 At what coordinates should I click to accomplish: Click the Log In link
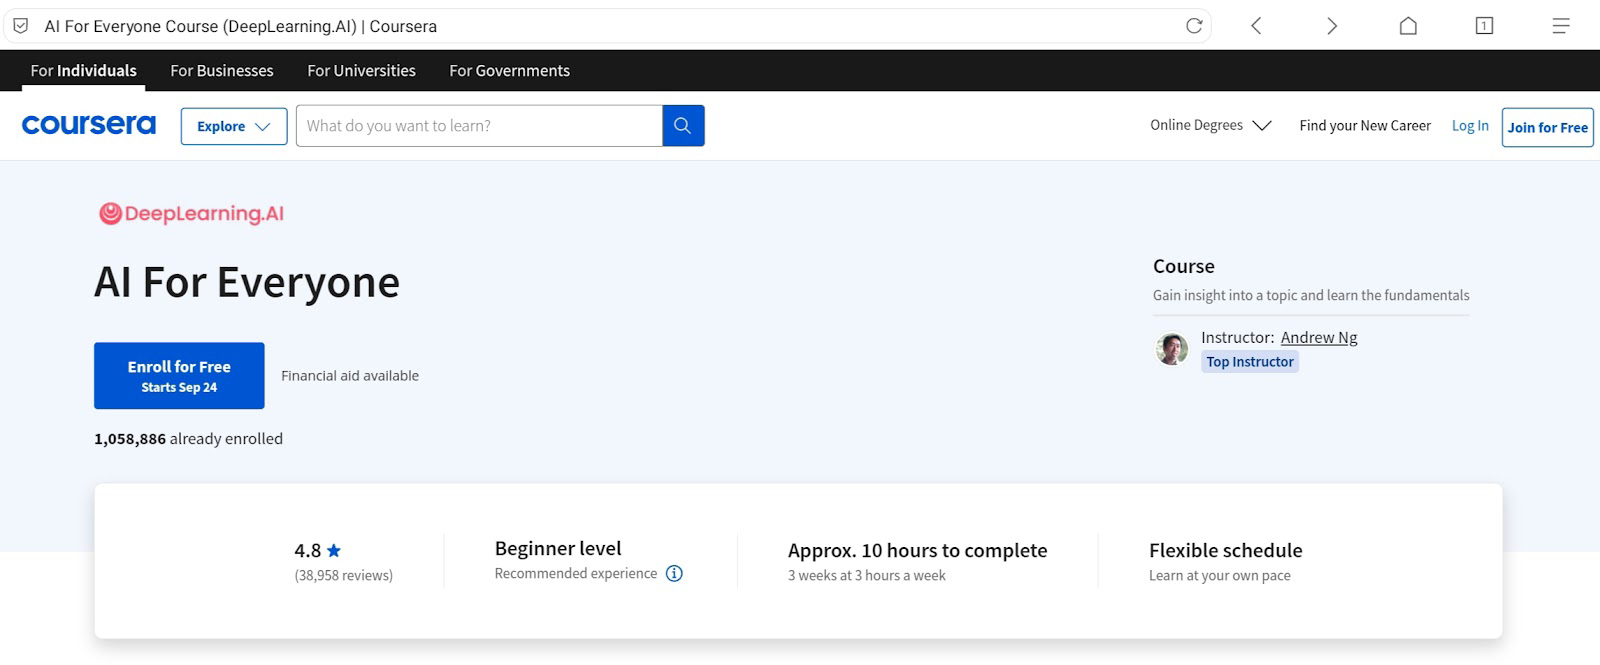(1470, 126)
